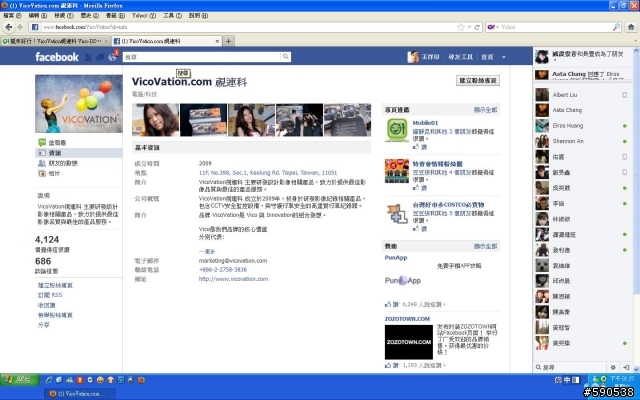Click the create page button top right
640x400 pixels.
tap(478, 80)
